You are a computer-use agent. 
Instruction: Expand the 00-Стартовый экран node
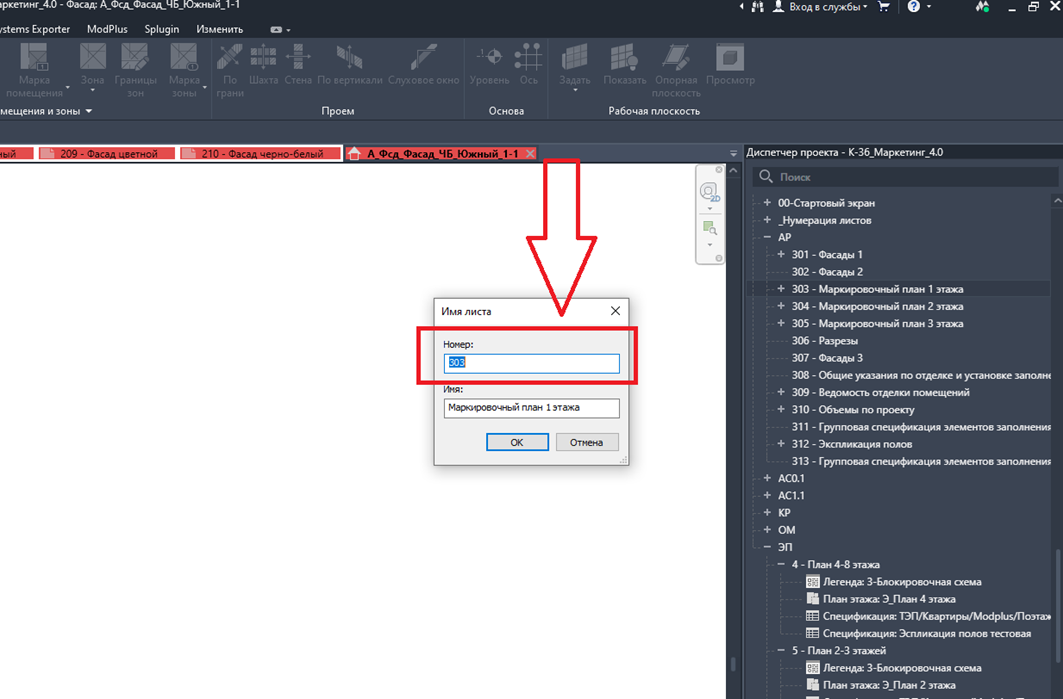tap(767, 203)
